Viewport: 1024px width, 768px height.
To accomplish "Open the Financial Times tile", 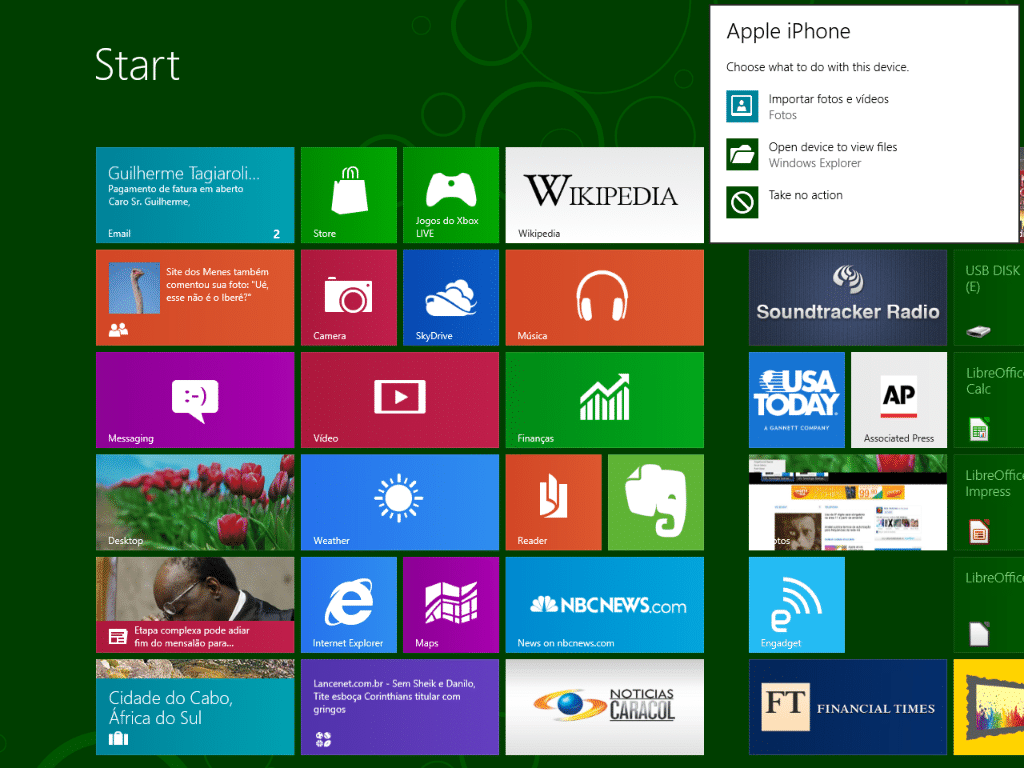I will pyautogui.click(x=847, y=707).
